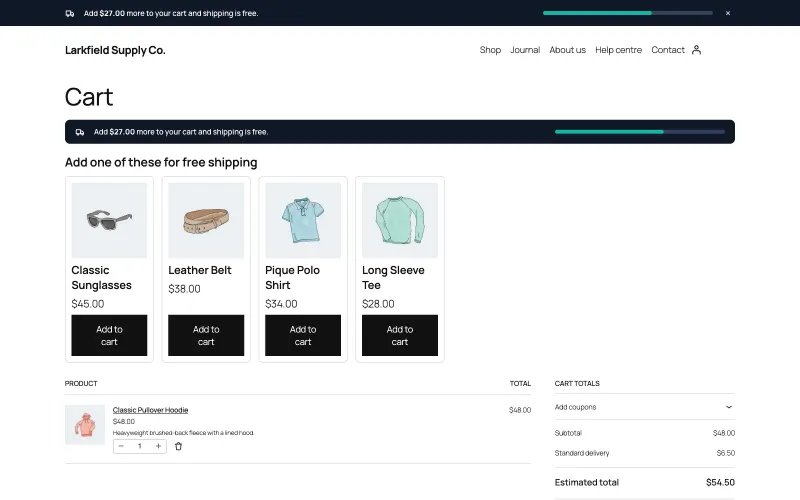Viewport: 800px width, 500px height.
Task: Decrease hoodie quantity with minus button
Action: (121, 446)
